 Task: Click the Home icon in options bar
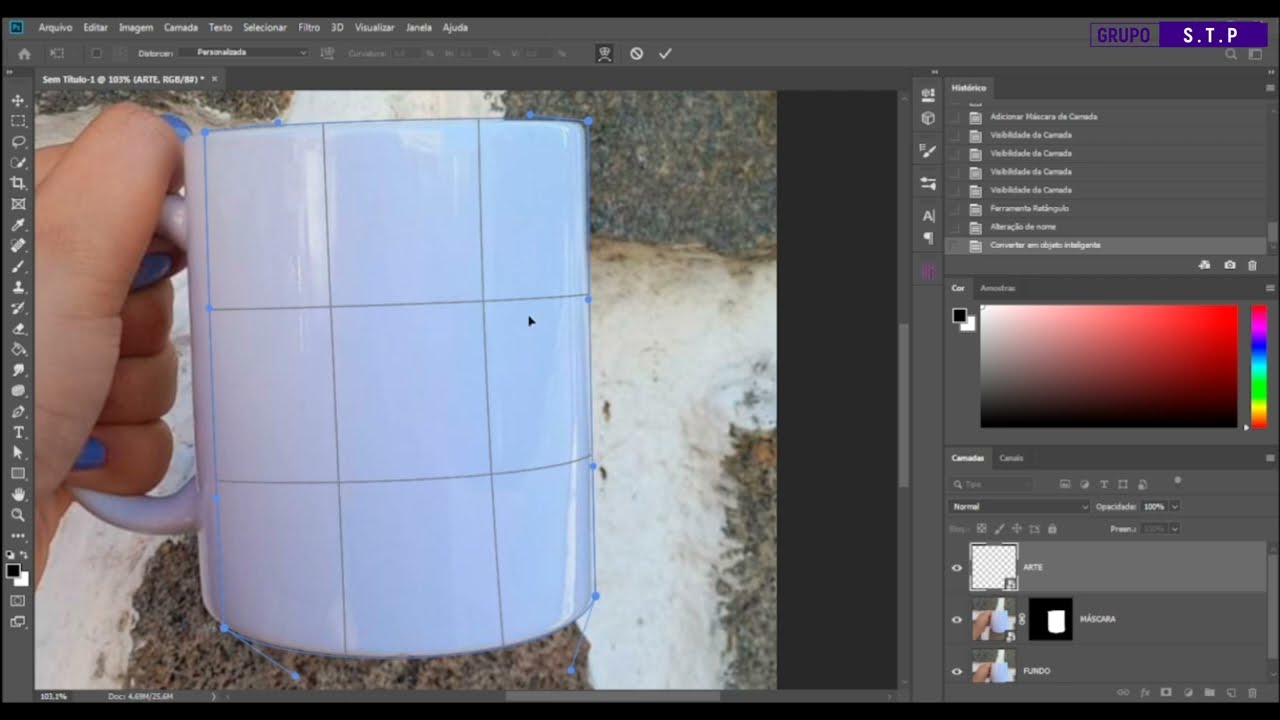pyautogui.click(x=25, y=53)
